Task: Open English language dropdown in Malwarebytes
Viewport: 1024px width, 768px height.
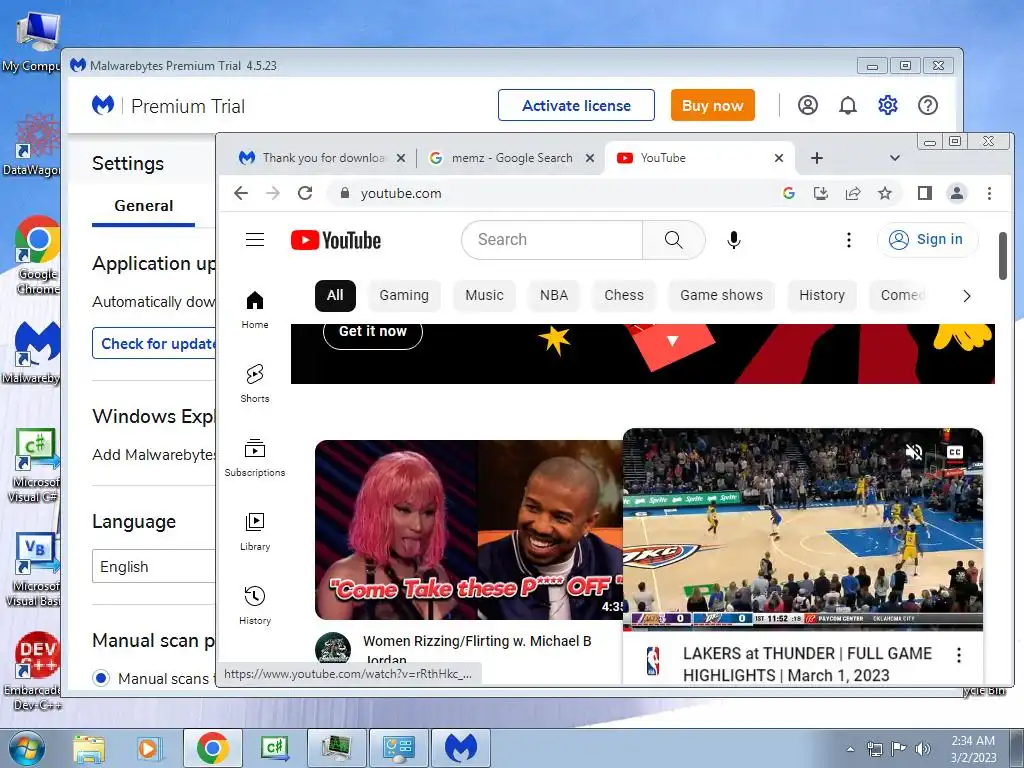Action: [154, 566]
